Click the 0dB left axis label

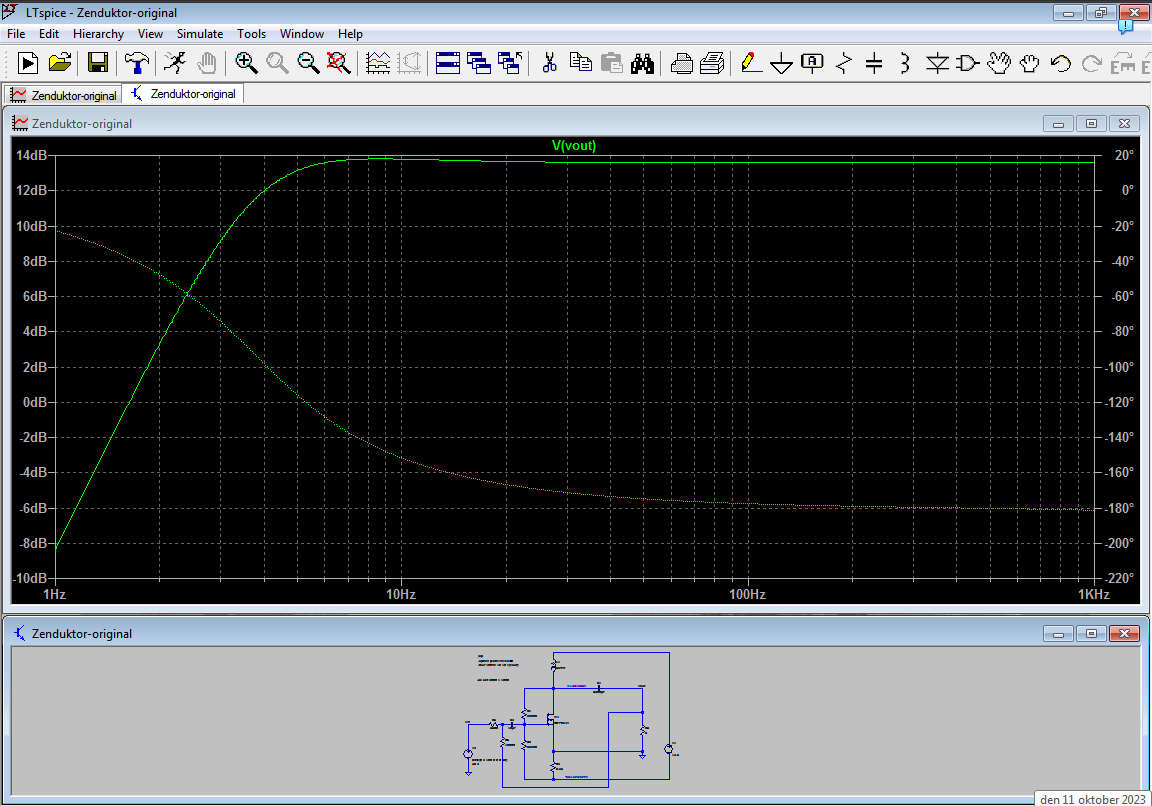coord(35,402)
